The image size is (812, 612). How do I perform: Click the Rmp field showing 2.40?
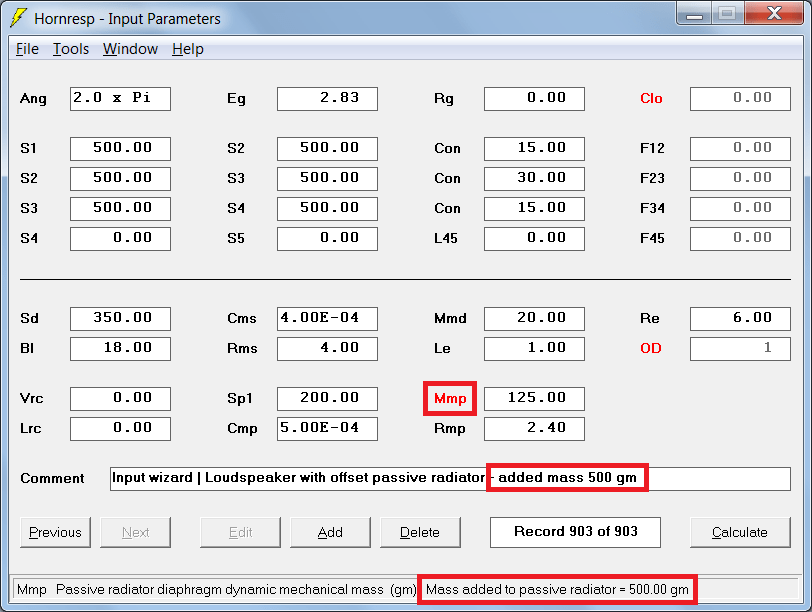pos(534,429)
